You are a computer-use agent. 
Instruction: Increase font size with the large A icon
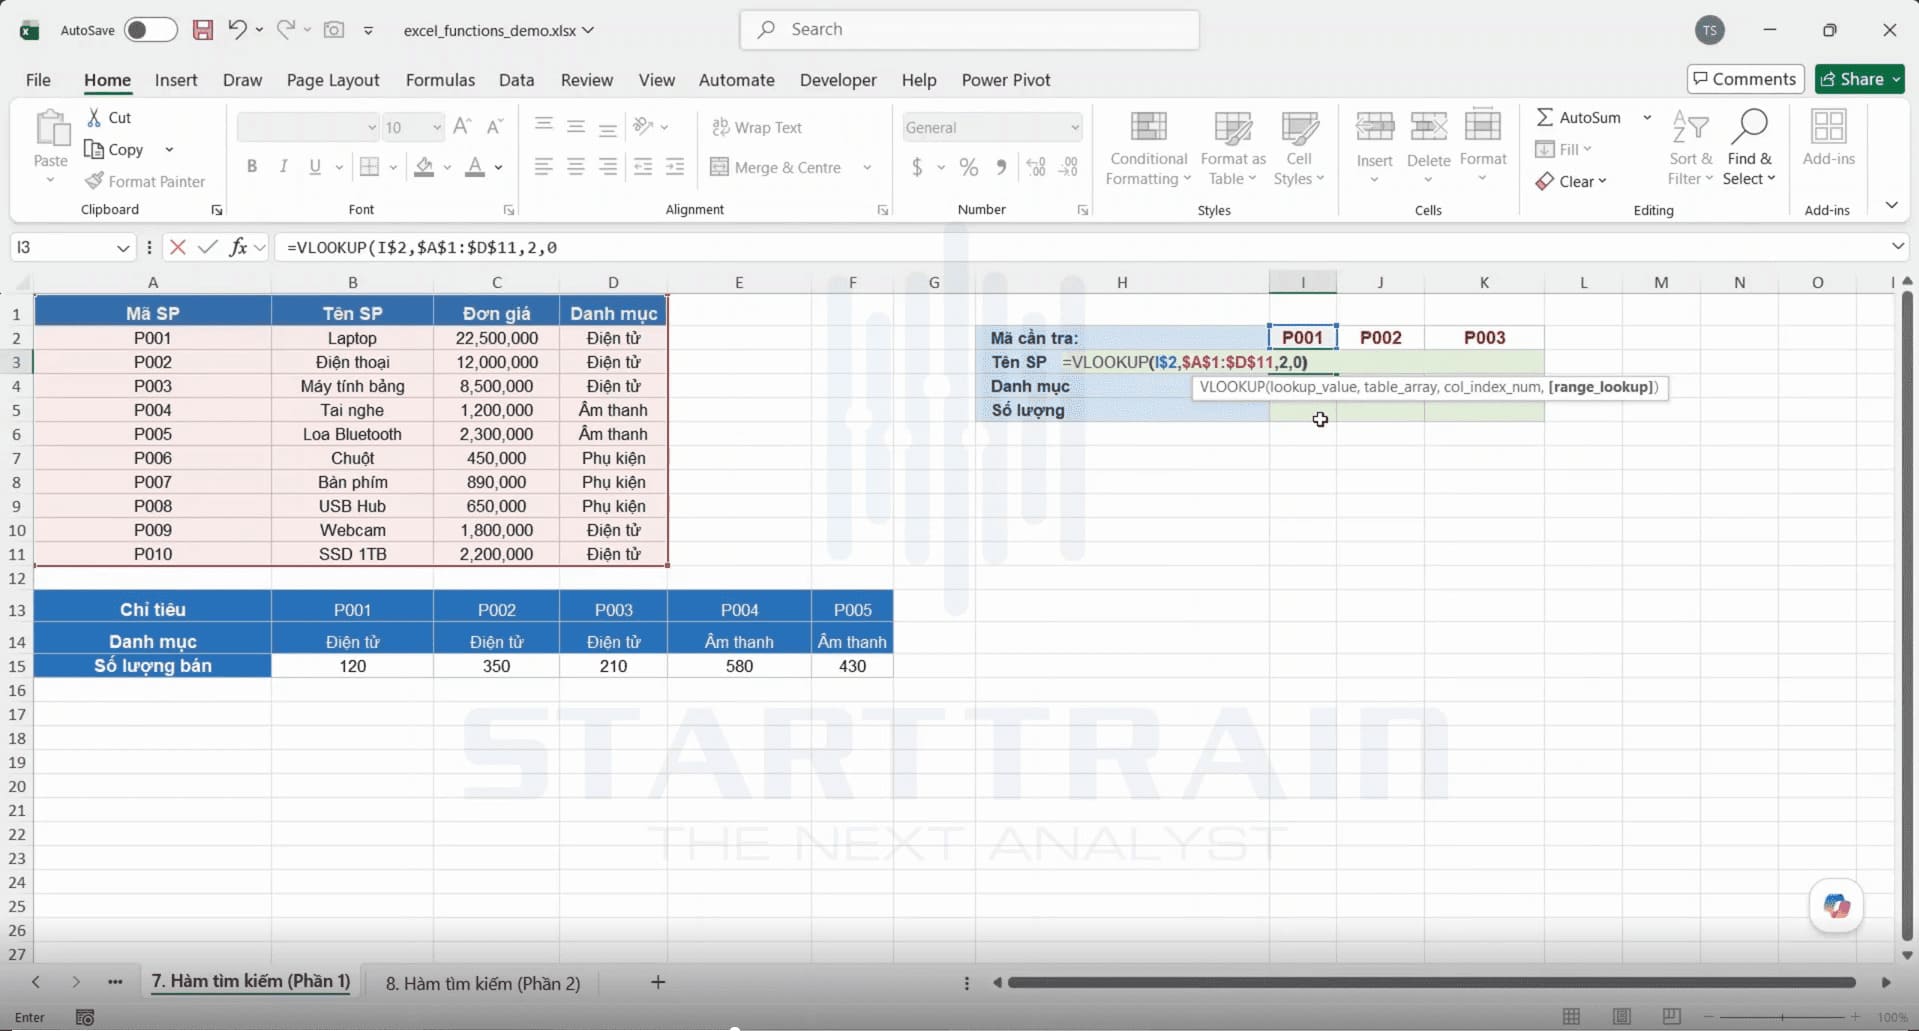(x=462, y=127)
